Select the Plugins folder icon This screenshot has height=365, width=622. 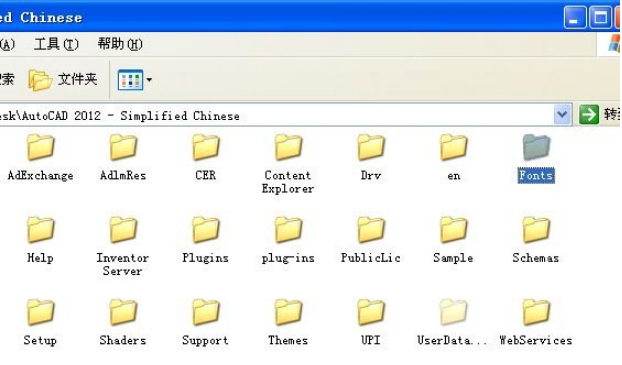[x=205, y=230]
